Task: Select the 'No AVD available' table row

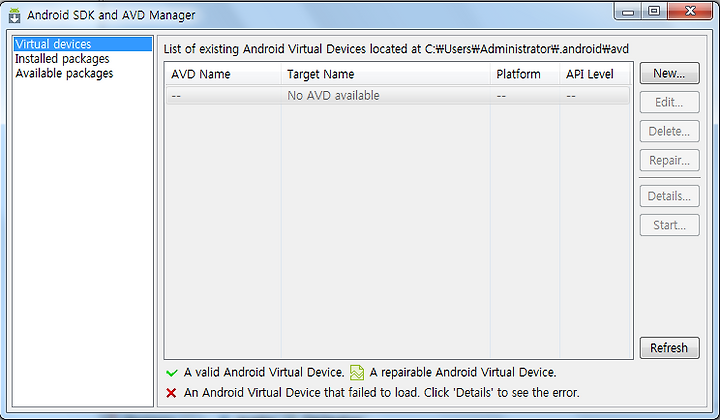Action: pos(398,95)
